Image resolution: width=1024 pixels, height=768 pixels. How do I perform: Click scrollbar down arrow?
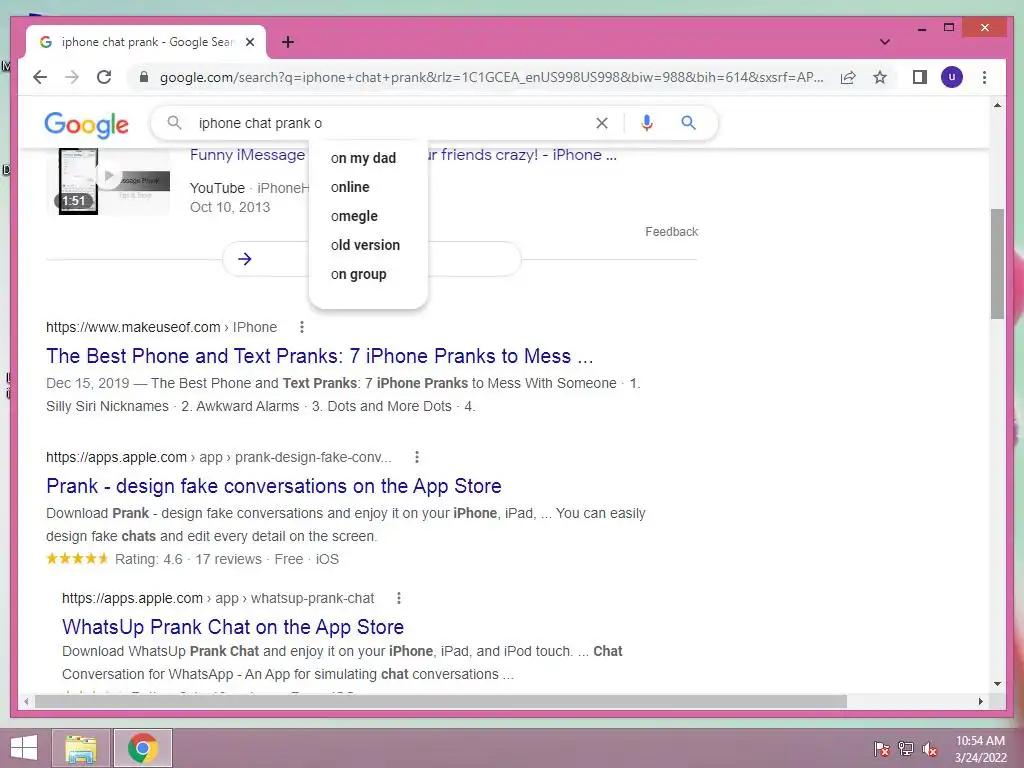[997, 684]
